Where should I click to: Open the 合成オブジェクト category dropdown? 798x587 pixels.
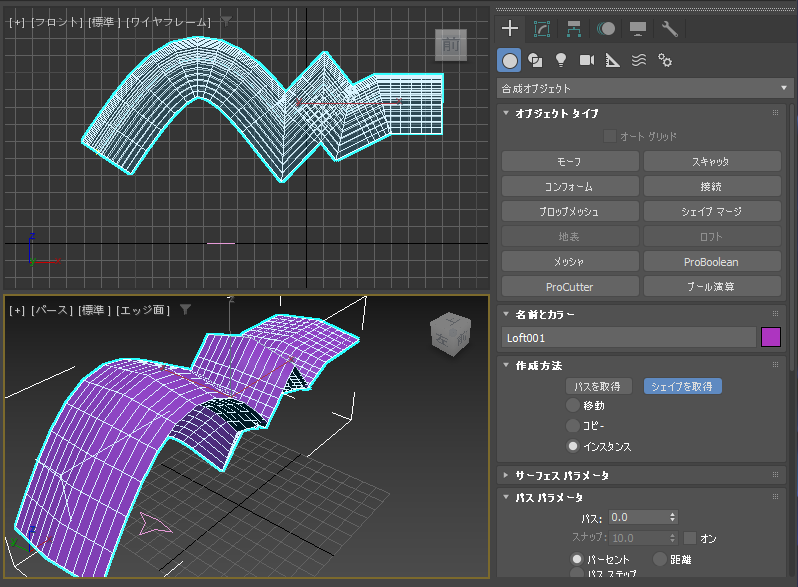click(644, 89)
